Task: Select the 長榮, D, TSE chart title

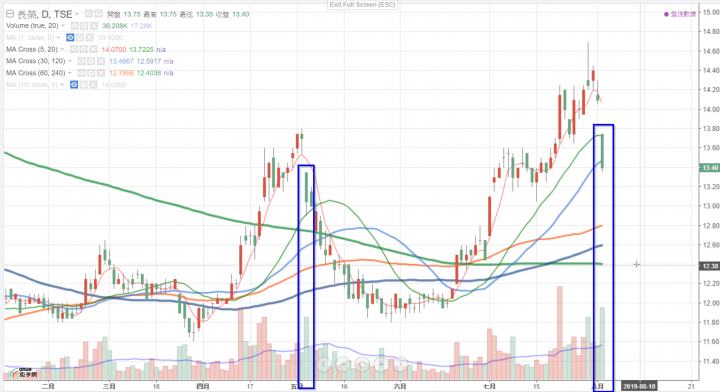Action: pos(45,14)
